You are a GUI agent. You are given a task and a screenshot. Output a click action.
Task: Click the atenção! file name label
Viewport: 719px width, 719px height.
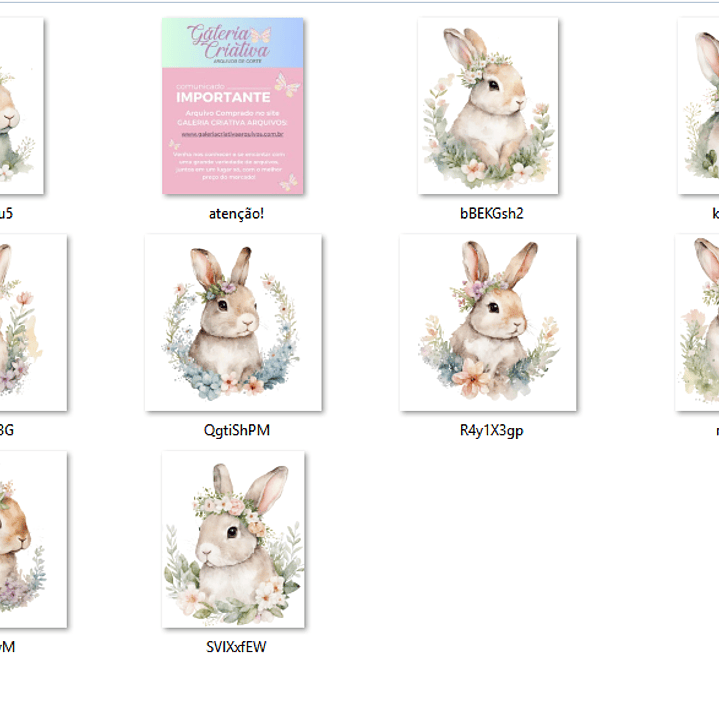(236, 213)
